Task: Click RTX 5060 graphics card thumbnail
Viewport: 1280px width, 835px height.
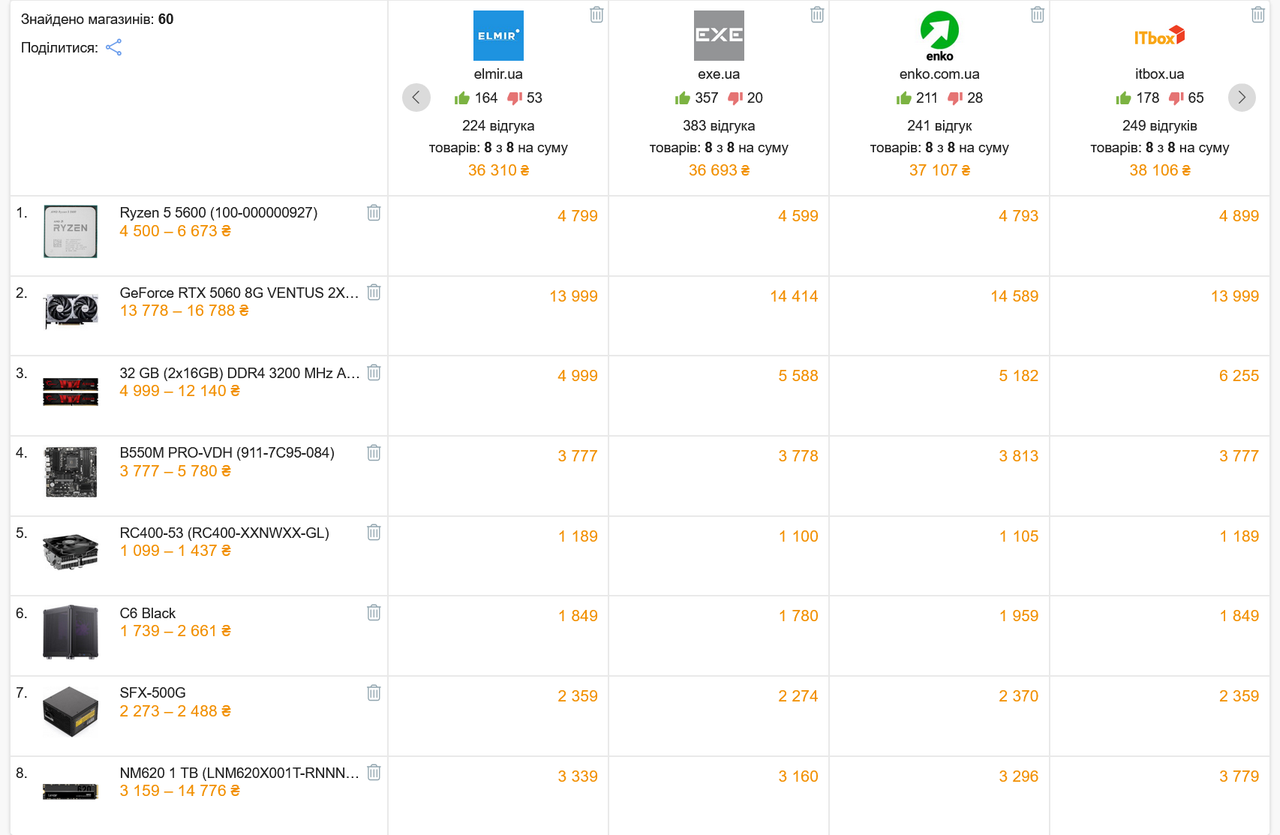Action: pos(70,311)
